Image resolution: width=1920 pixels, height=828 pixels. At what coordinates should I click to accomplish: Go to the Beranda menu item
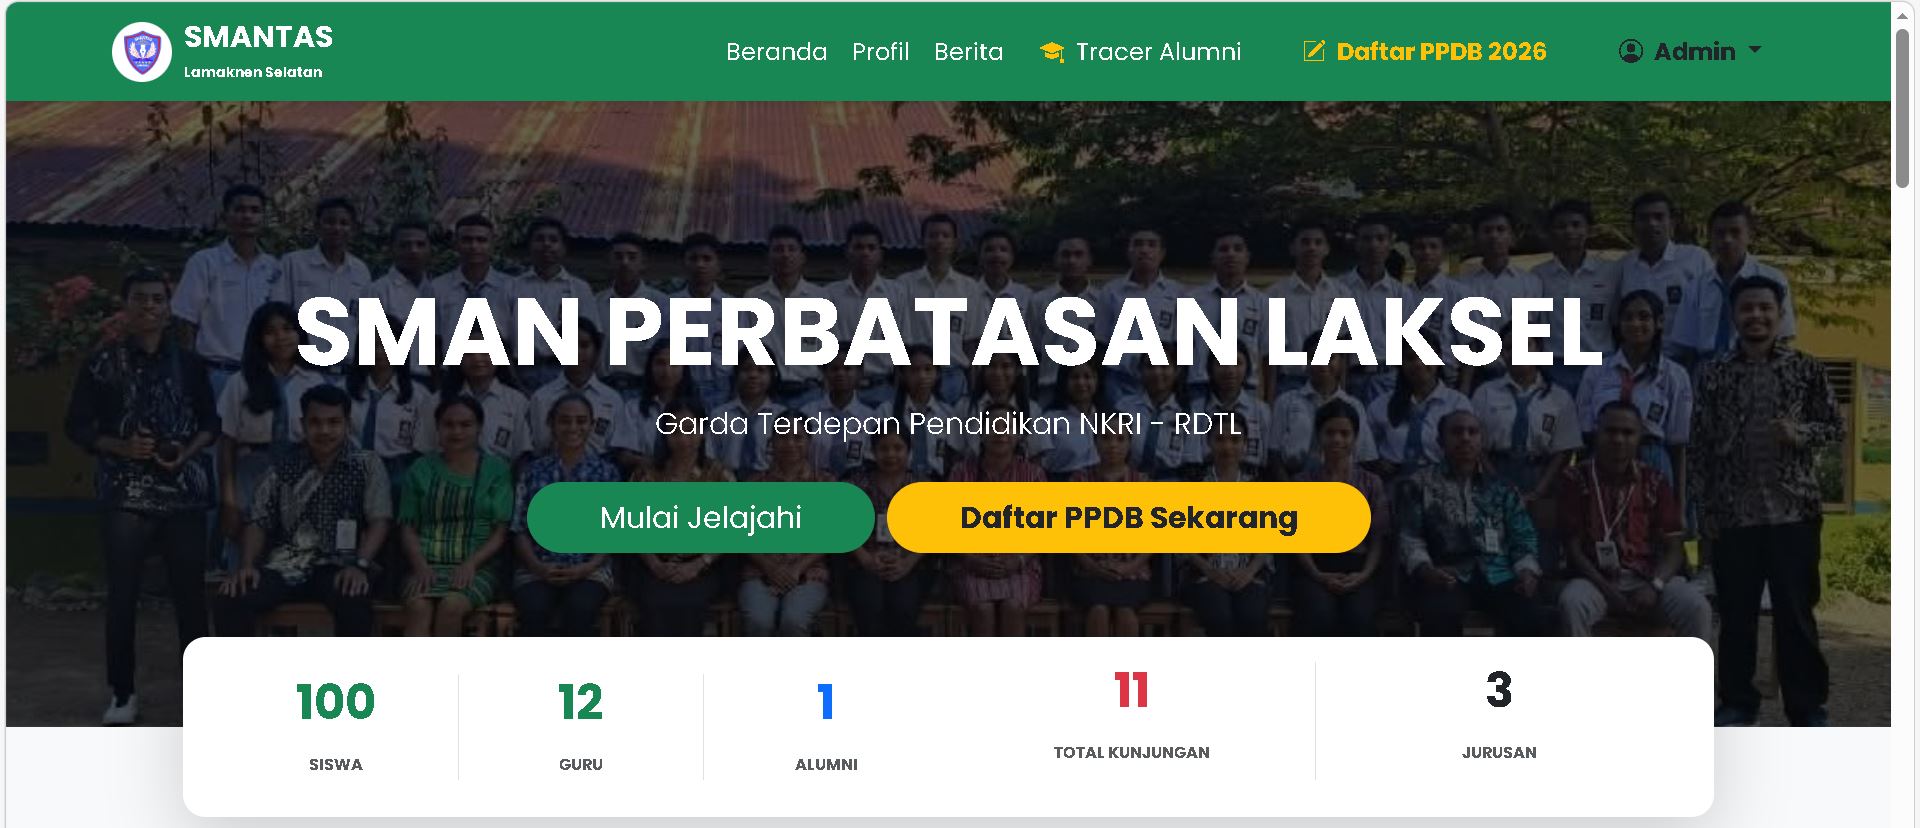point(776,52)
